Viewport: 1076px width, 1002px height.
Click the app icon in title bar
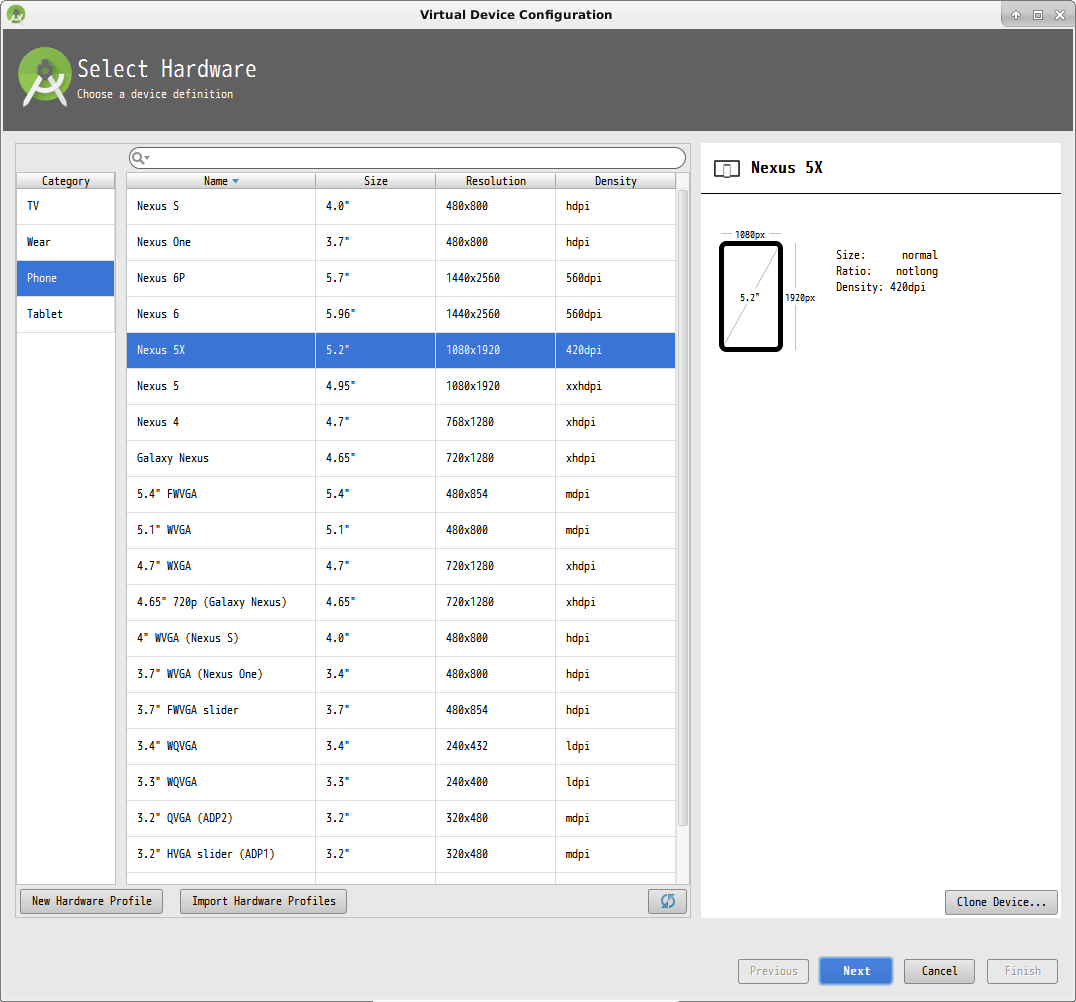click(15, 14)
